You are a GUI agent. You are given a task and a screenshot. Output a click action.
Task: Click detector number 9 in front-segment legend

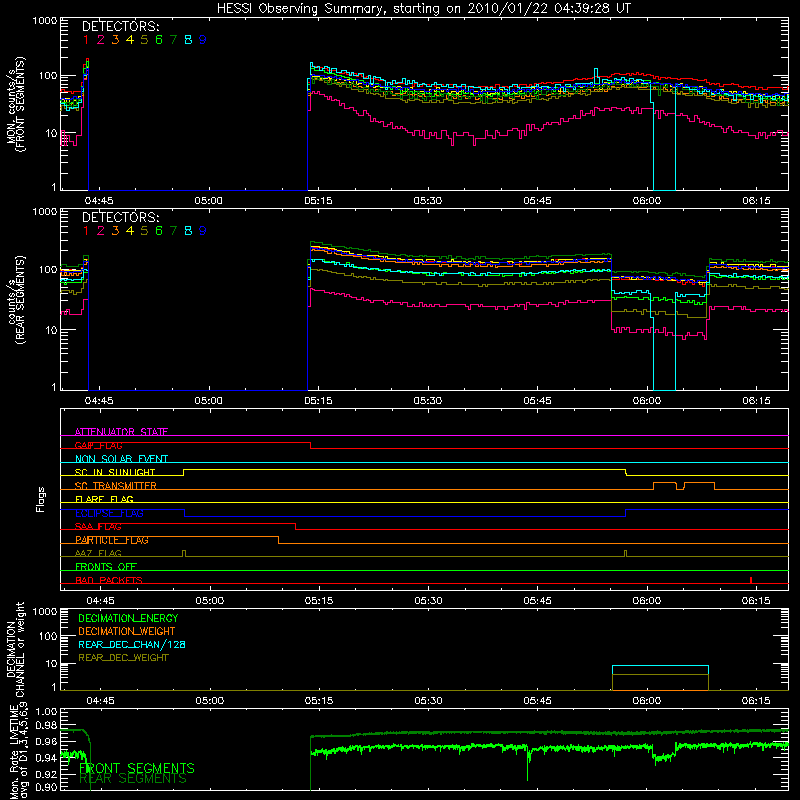[x=203, y=40]
